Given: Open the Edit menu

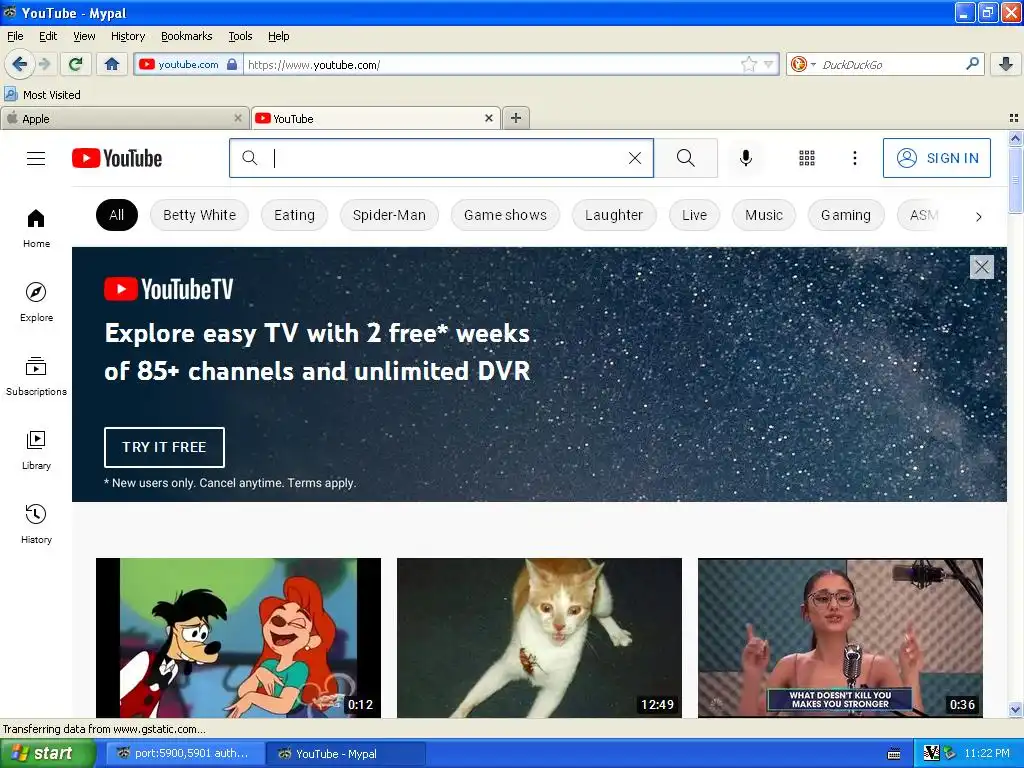Looking at the screenshot, I should 48,36.
